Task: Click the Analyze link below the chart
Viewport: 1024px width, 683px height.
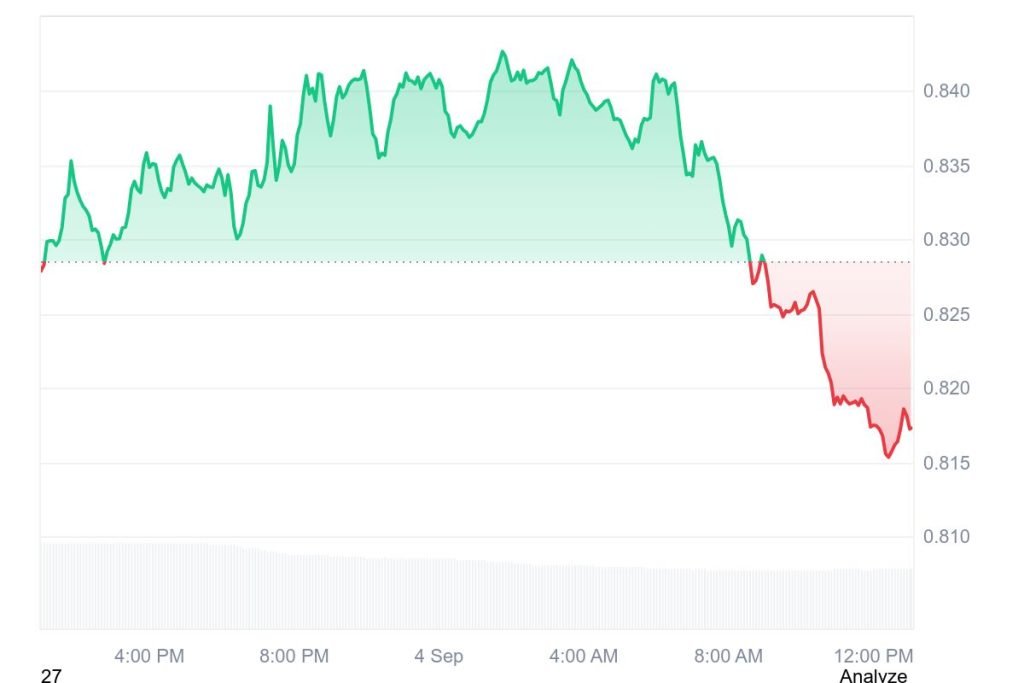Action: (x=873, y=676)
